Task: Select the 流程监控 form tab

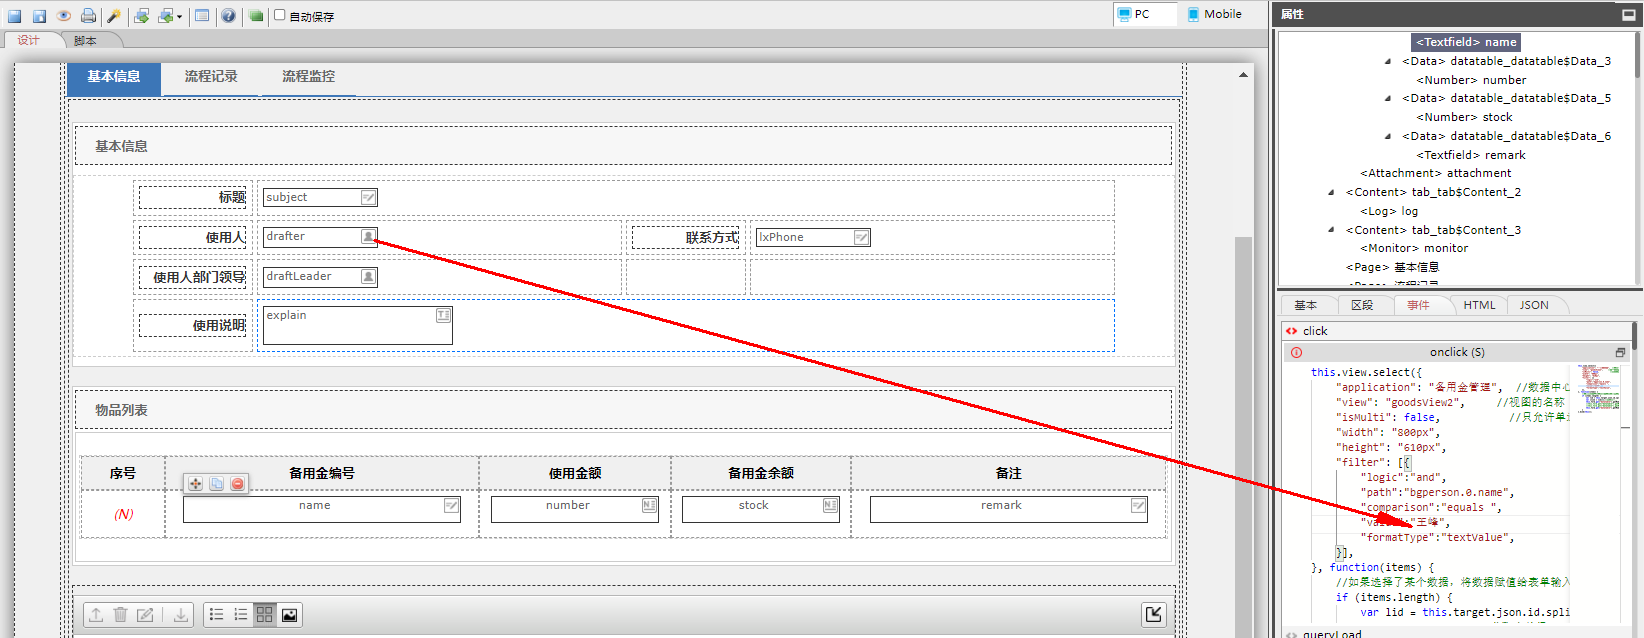Action: coord(308,77)
